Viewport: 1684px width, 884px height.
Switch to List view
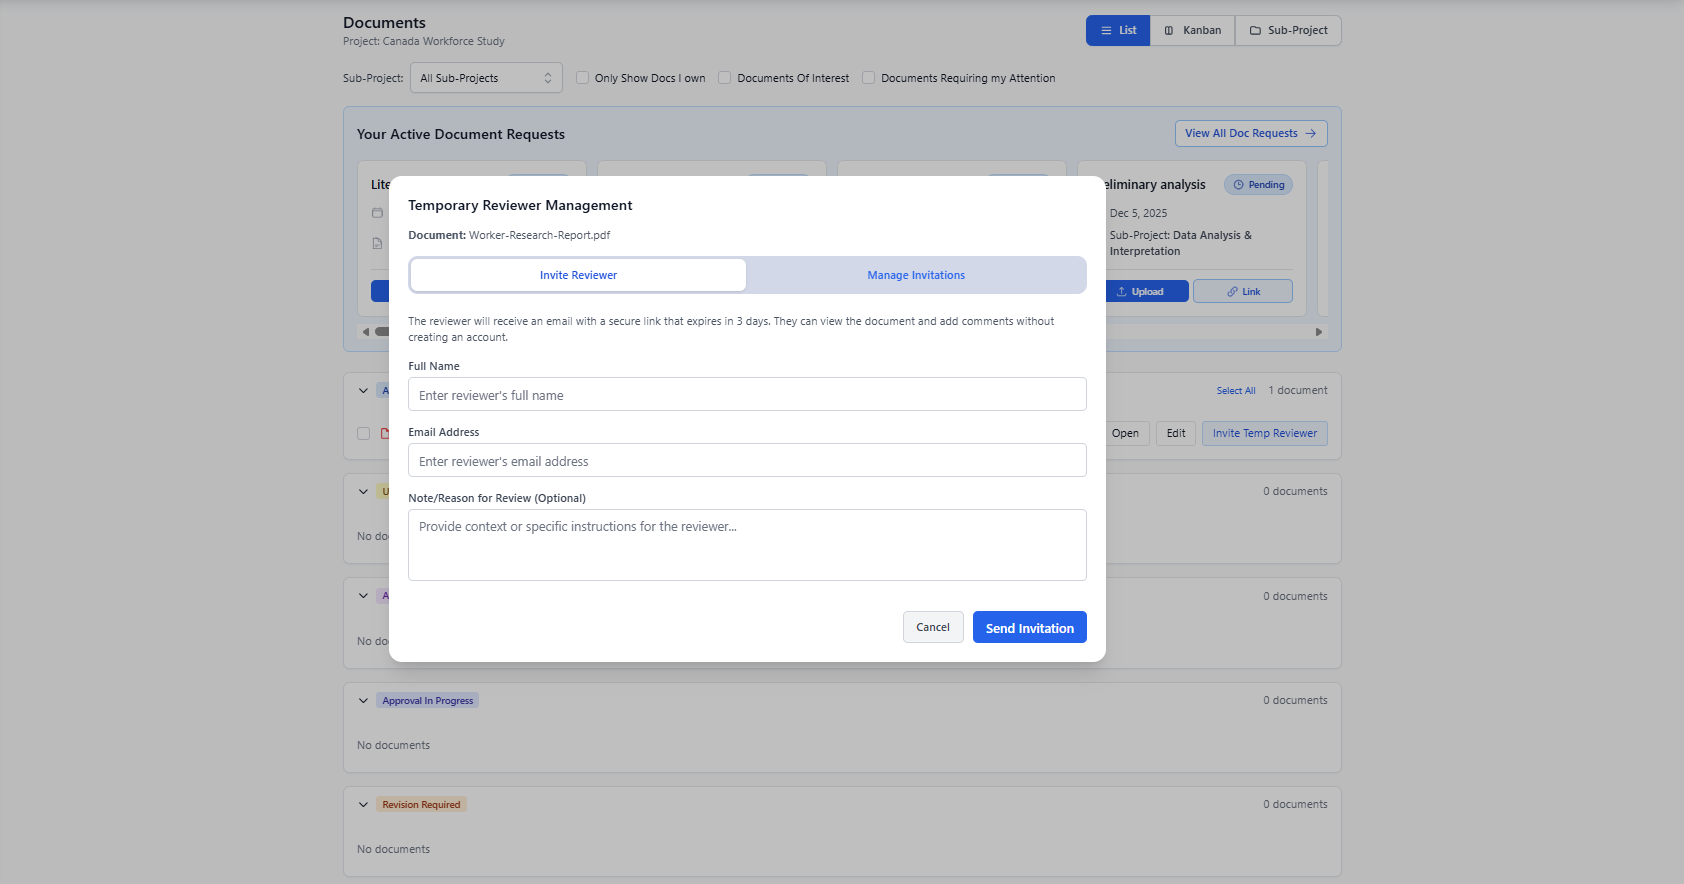[x=1118, y=30]
